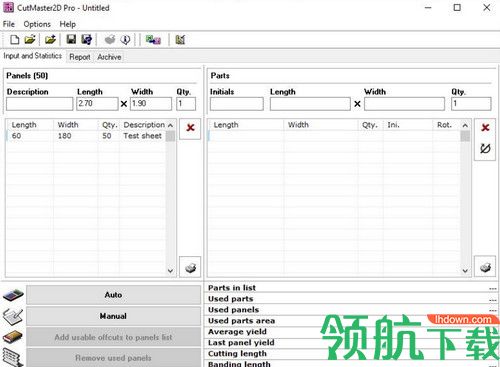
Task: Click the pencil icon beside Manual
Action: [13, 316]
